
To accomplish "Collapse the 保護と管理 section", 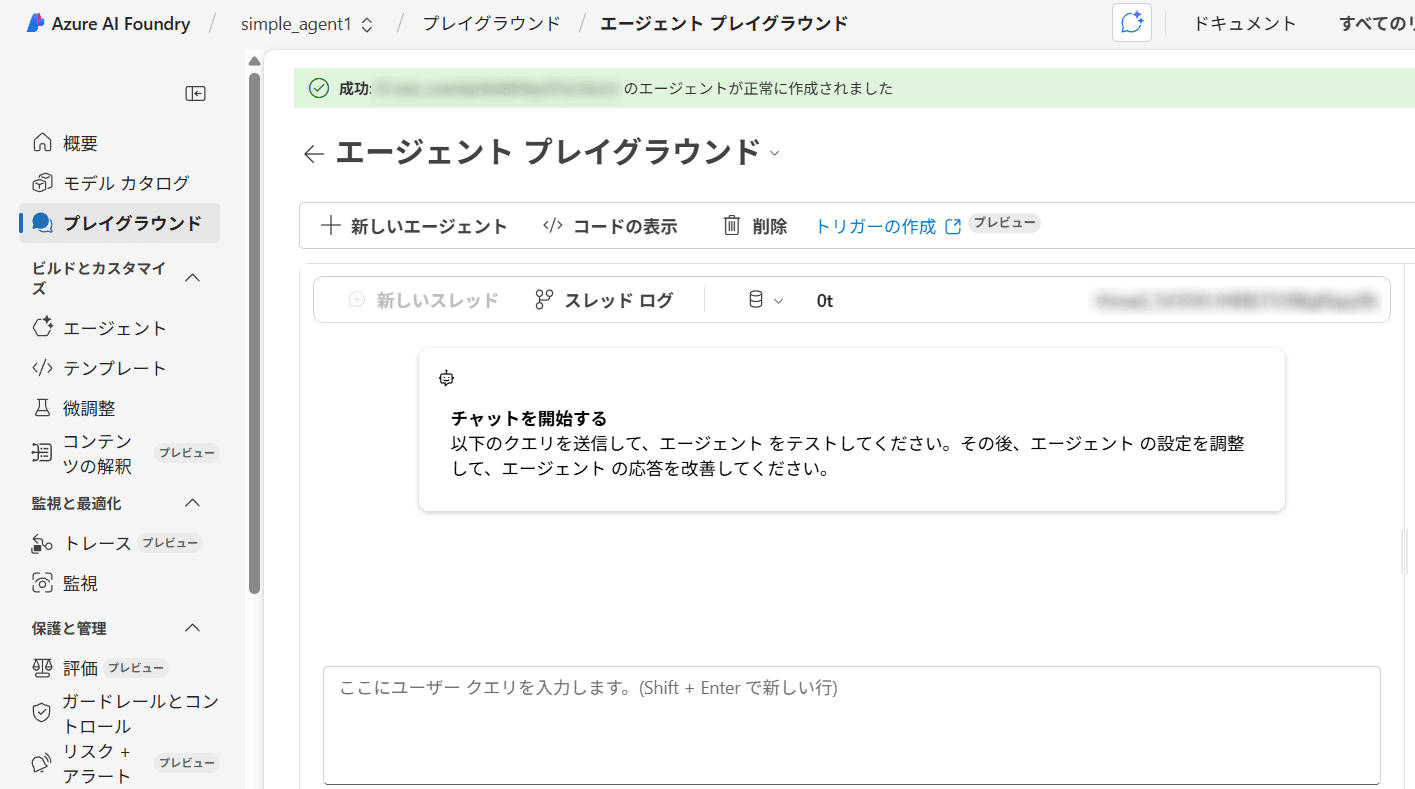I will click(193, 628).
